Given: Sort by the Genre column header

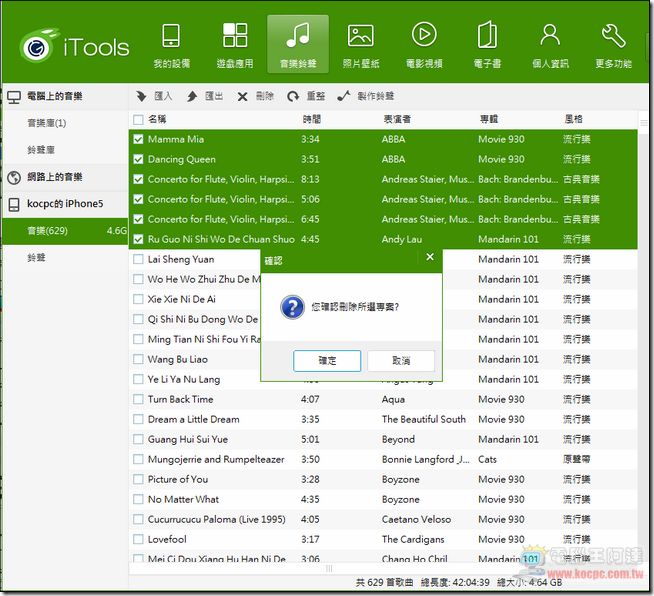Looking at the screenshot, I should [x=574, y=119].
